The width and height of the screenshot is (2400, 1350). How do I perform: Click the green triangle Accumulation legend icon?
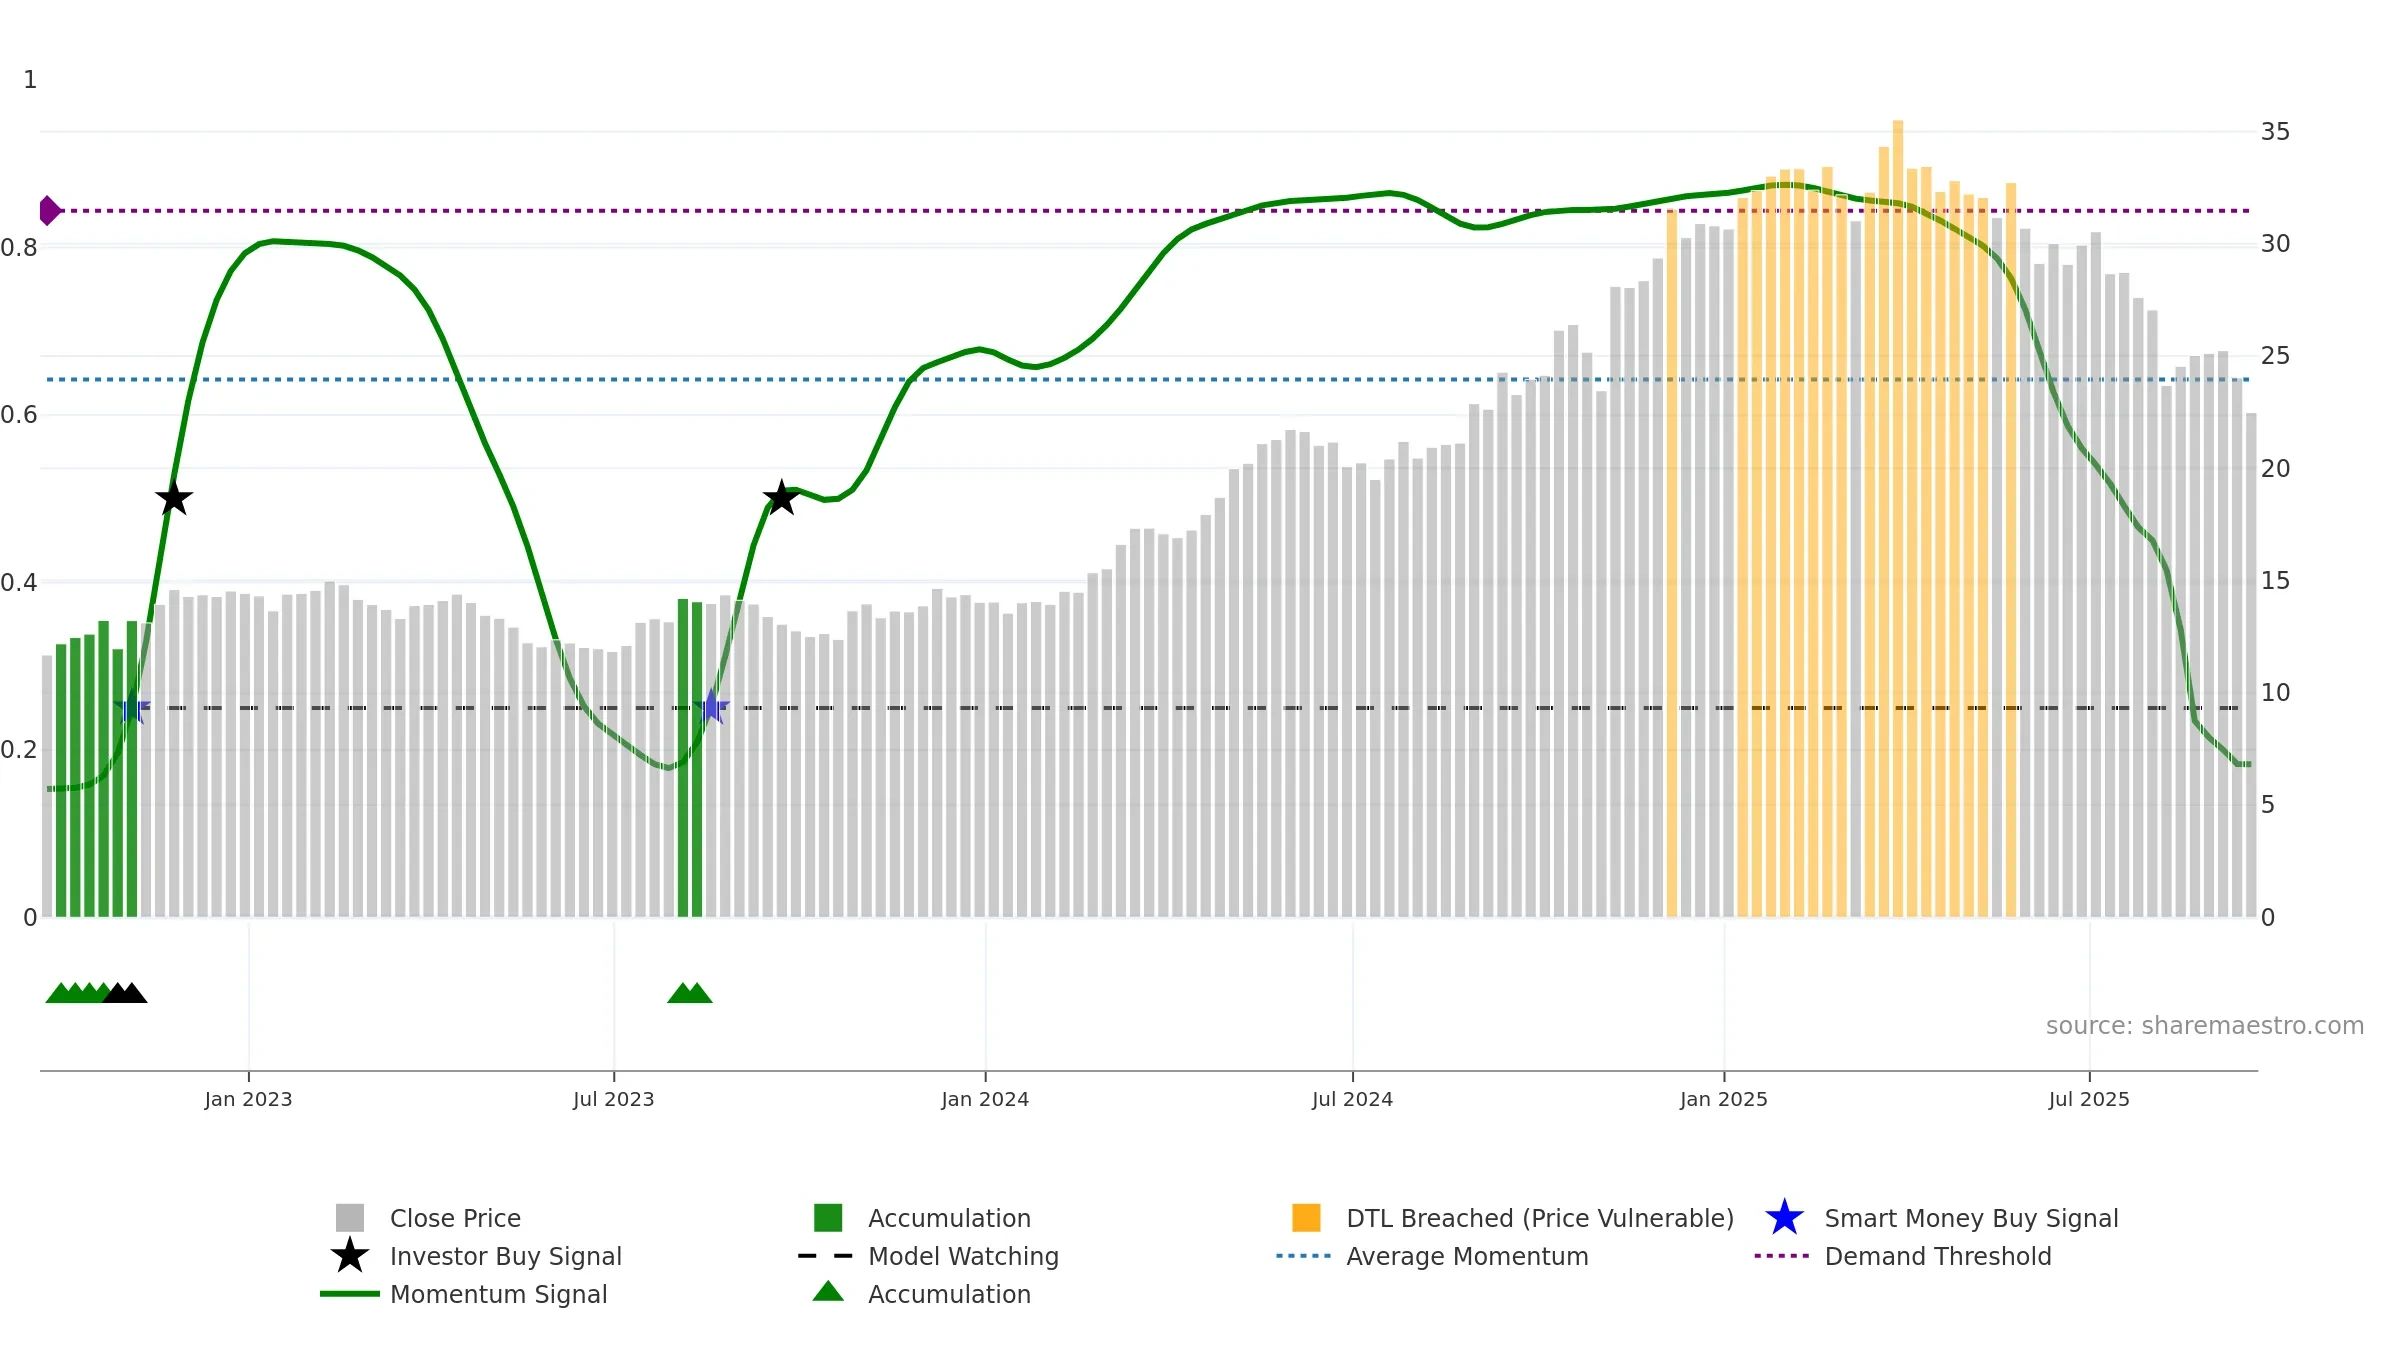tap(828, 1291)
